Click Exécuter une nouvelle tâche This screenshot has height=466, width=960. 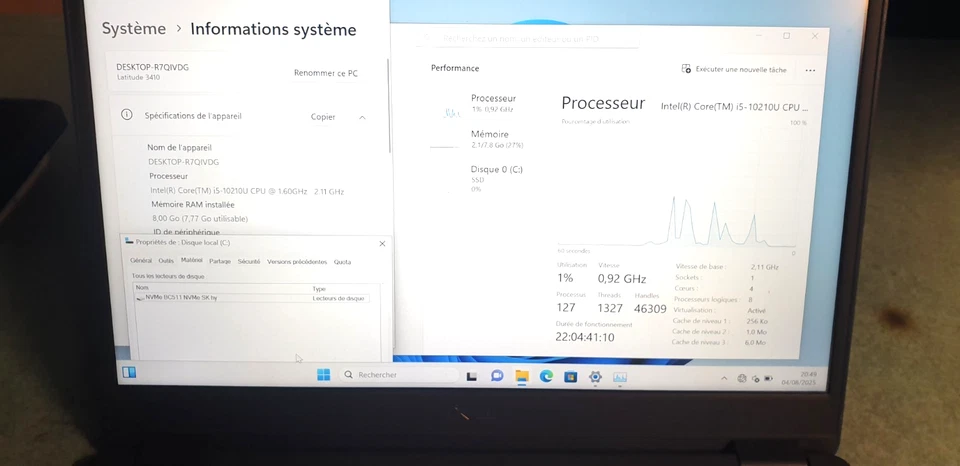734,69
